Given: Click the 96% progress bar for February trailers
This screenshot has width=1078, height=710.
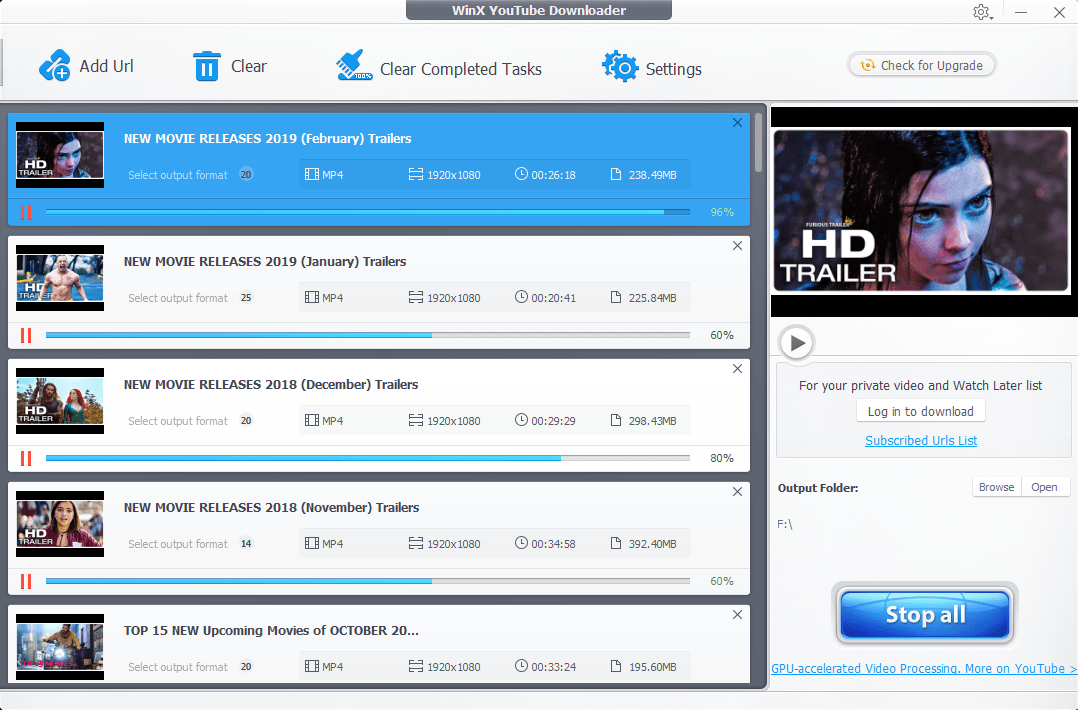Looking at the screenshot, I should (x=368, y=212).
